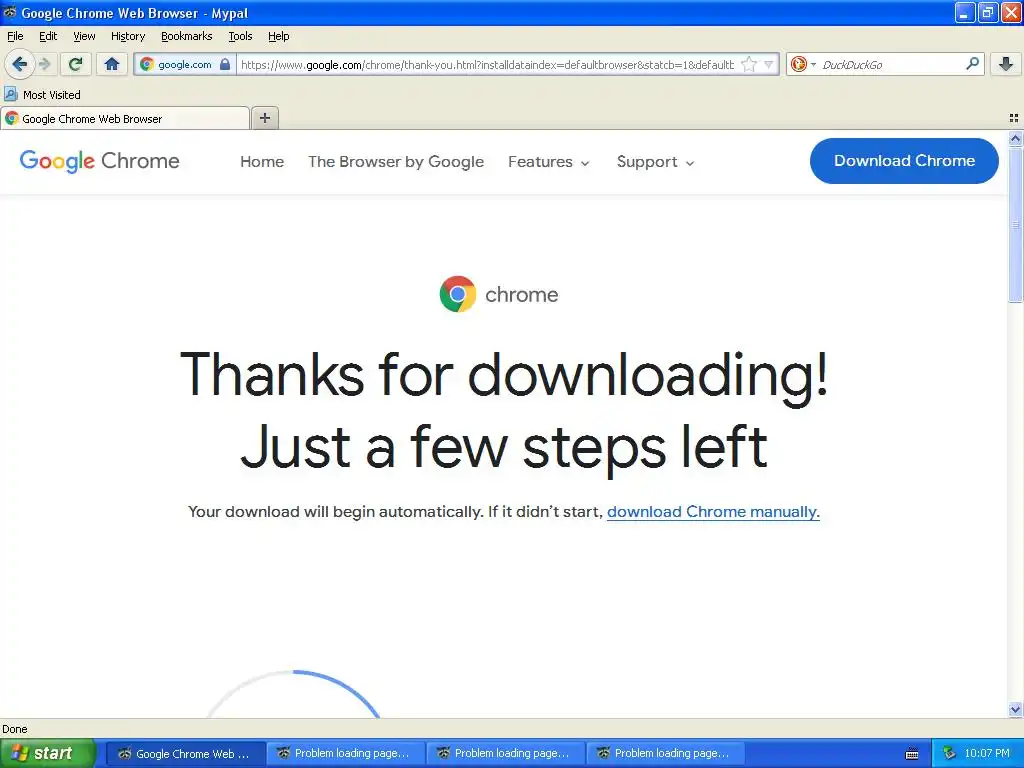
Task: Bookmark this page with the star icon
Action: 749,64
